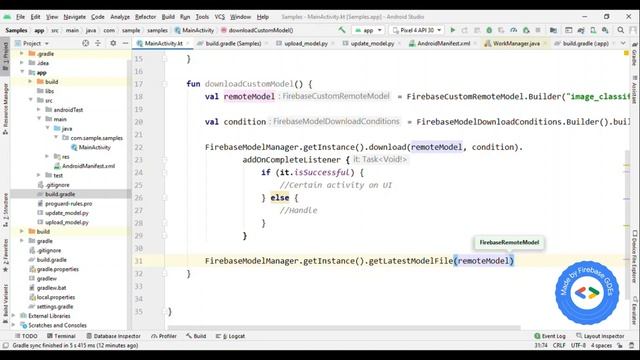Click the CRLF line separator in status bar
The width and height of the screenshot is (640, 360).
(x=559, y=345)
